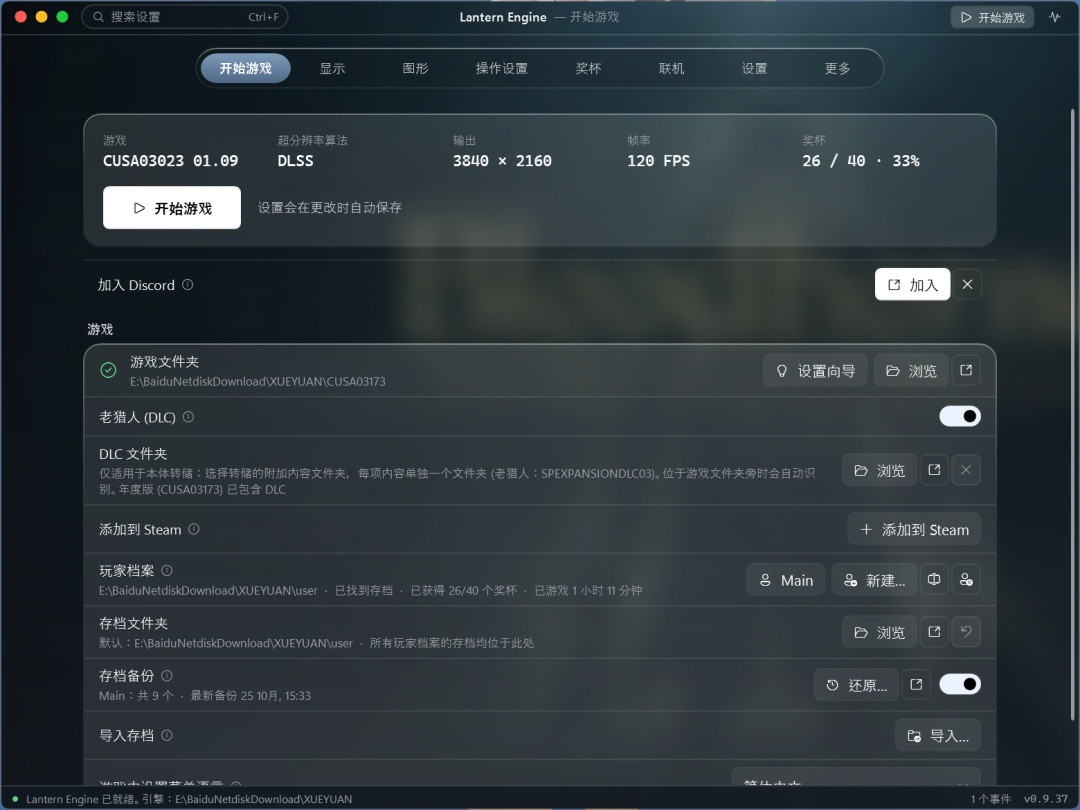Click the rename profile icon

[934, 579]
